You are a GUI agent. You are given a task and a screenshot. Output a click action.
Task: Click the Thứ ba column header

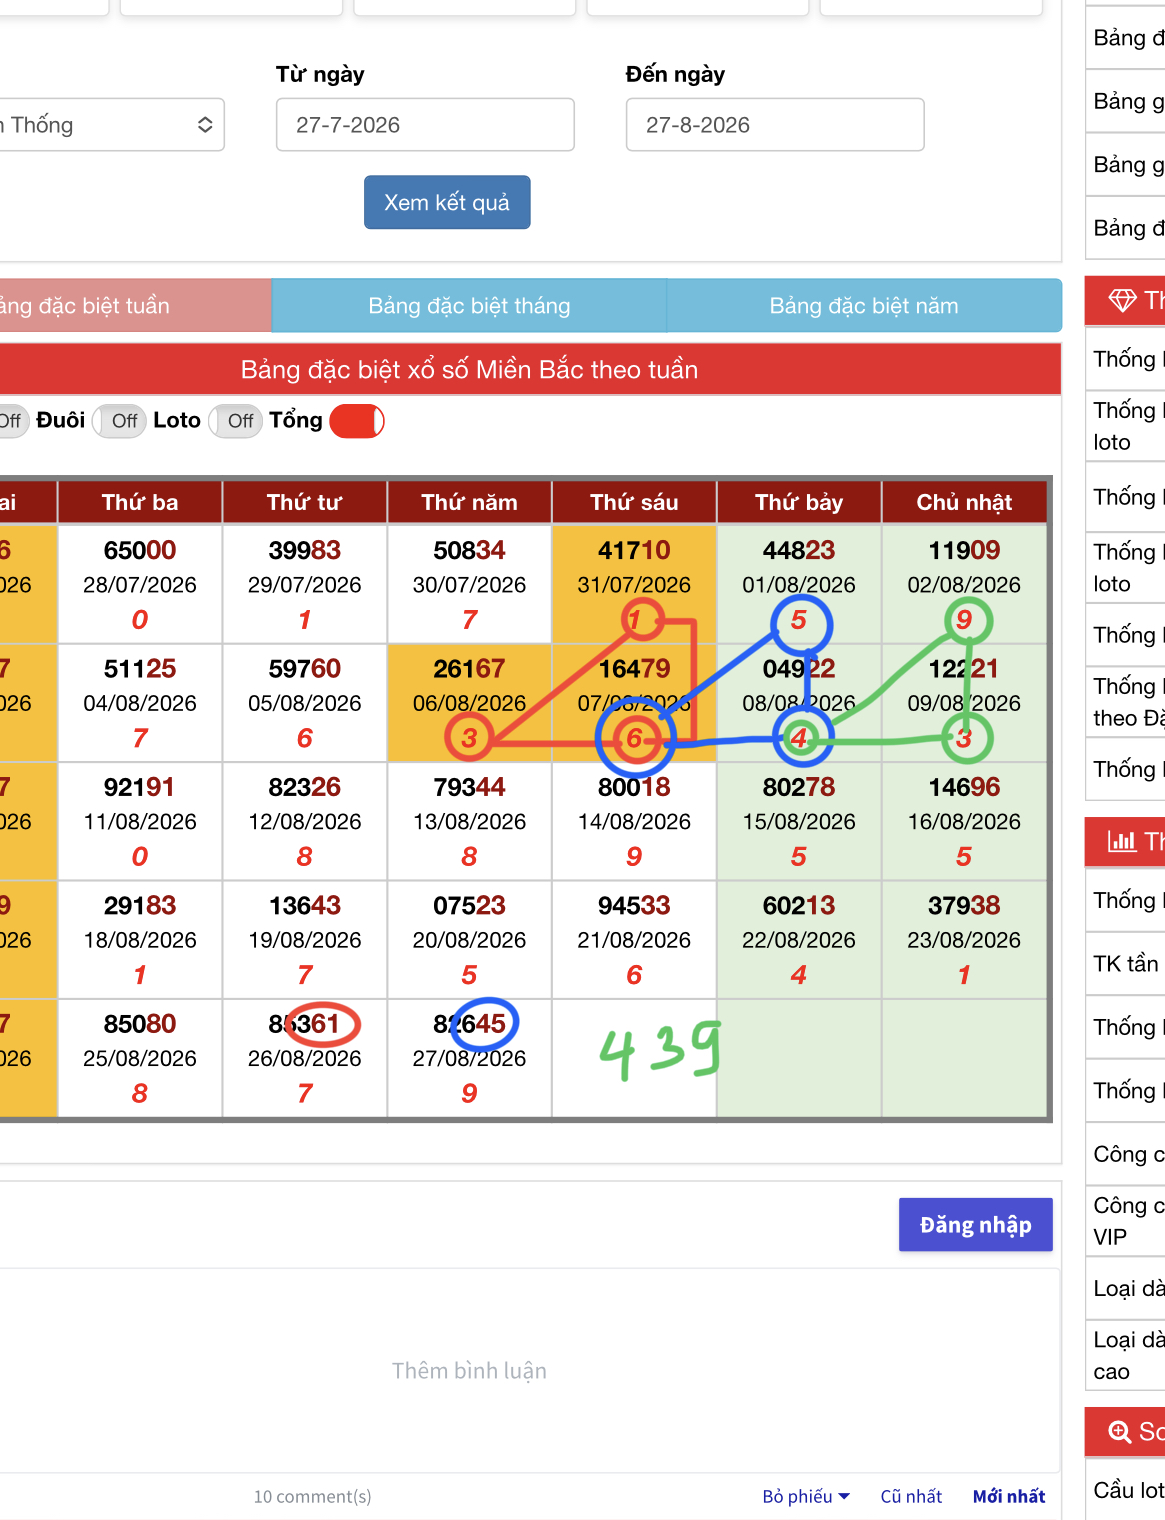click(x=140, y=502)
